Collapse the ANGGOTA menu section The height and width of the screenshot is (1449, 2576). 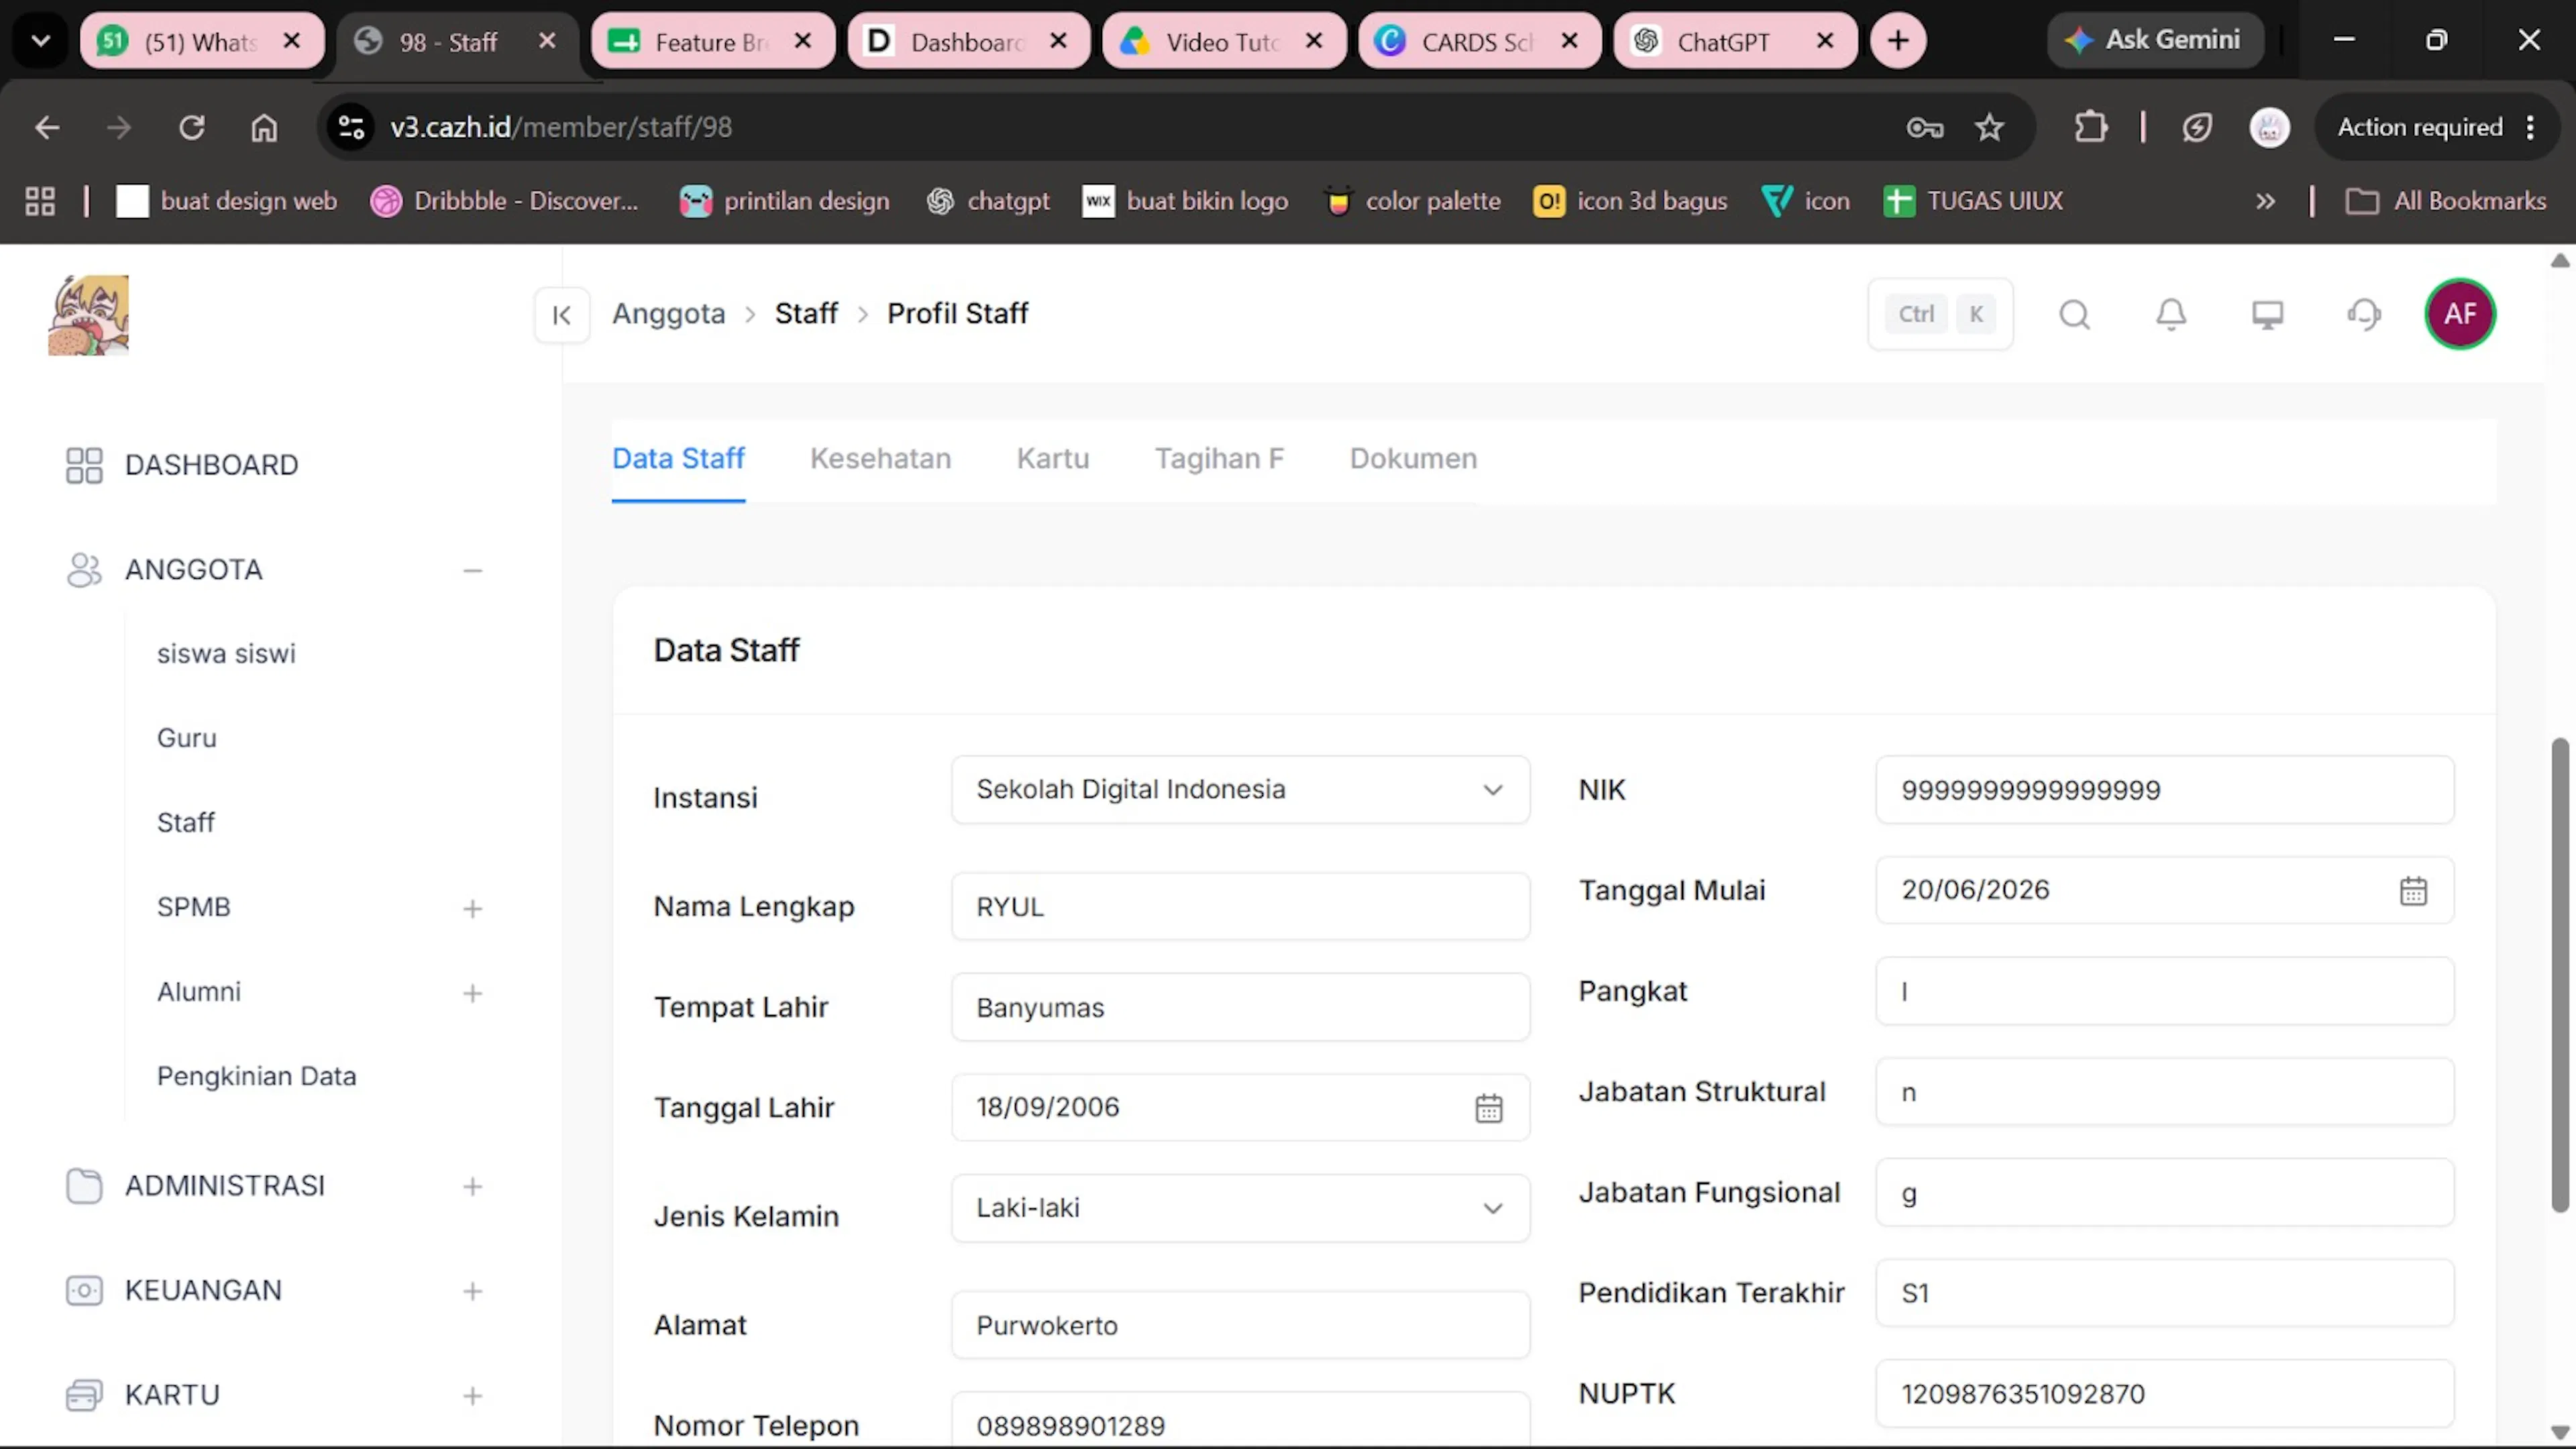coord(473,571)
